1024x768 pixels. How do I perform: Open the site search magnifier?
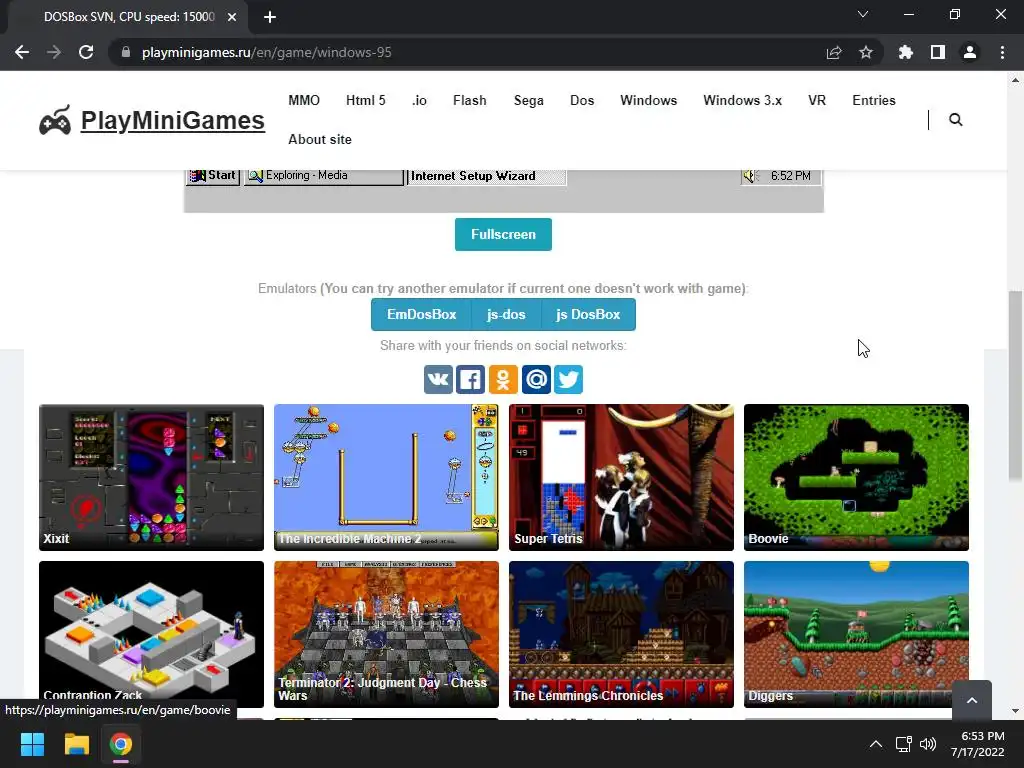(955, 120)
